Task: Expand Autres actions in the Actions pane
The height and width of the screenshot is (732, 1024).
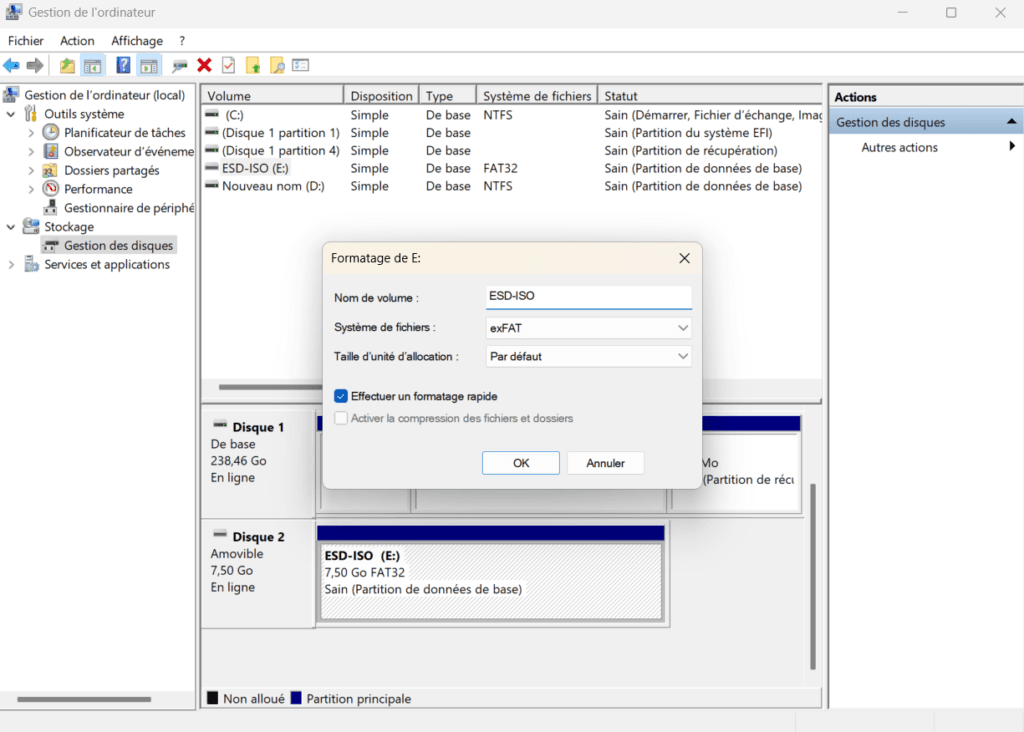Action: click(1011, 146)
